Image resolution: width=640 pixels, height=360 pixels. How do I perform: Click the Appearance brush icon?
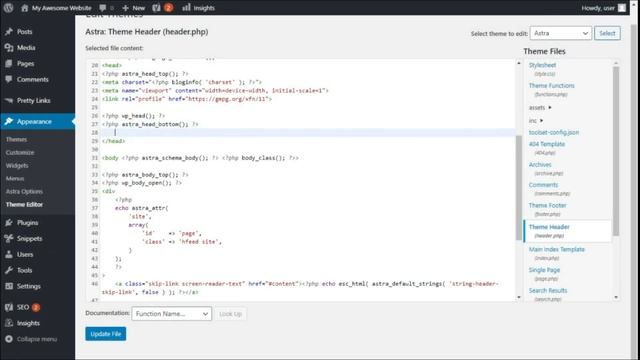click(x=9, y=121)
